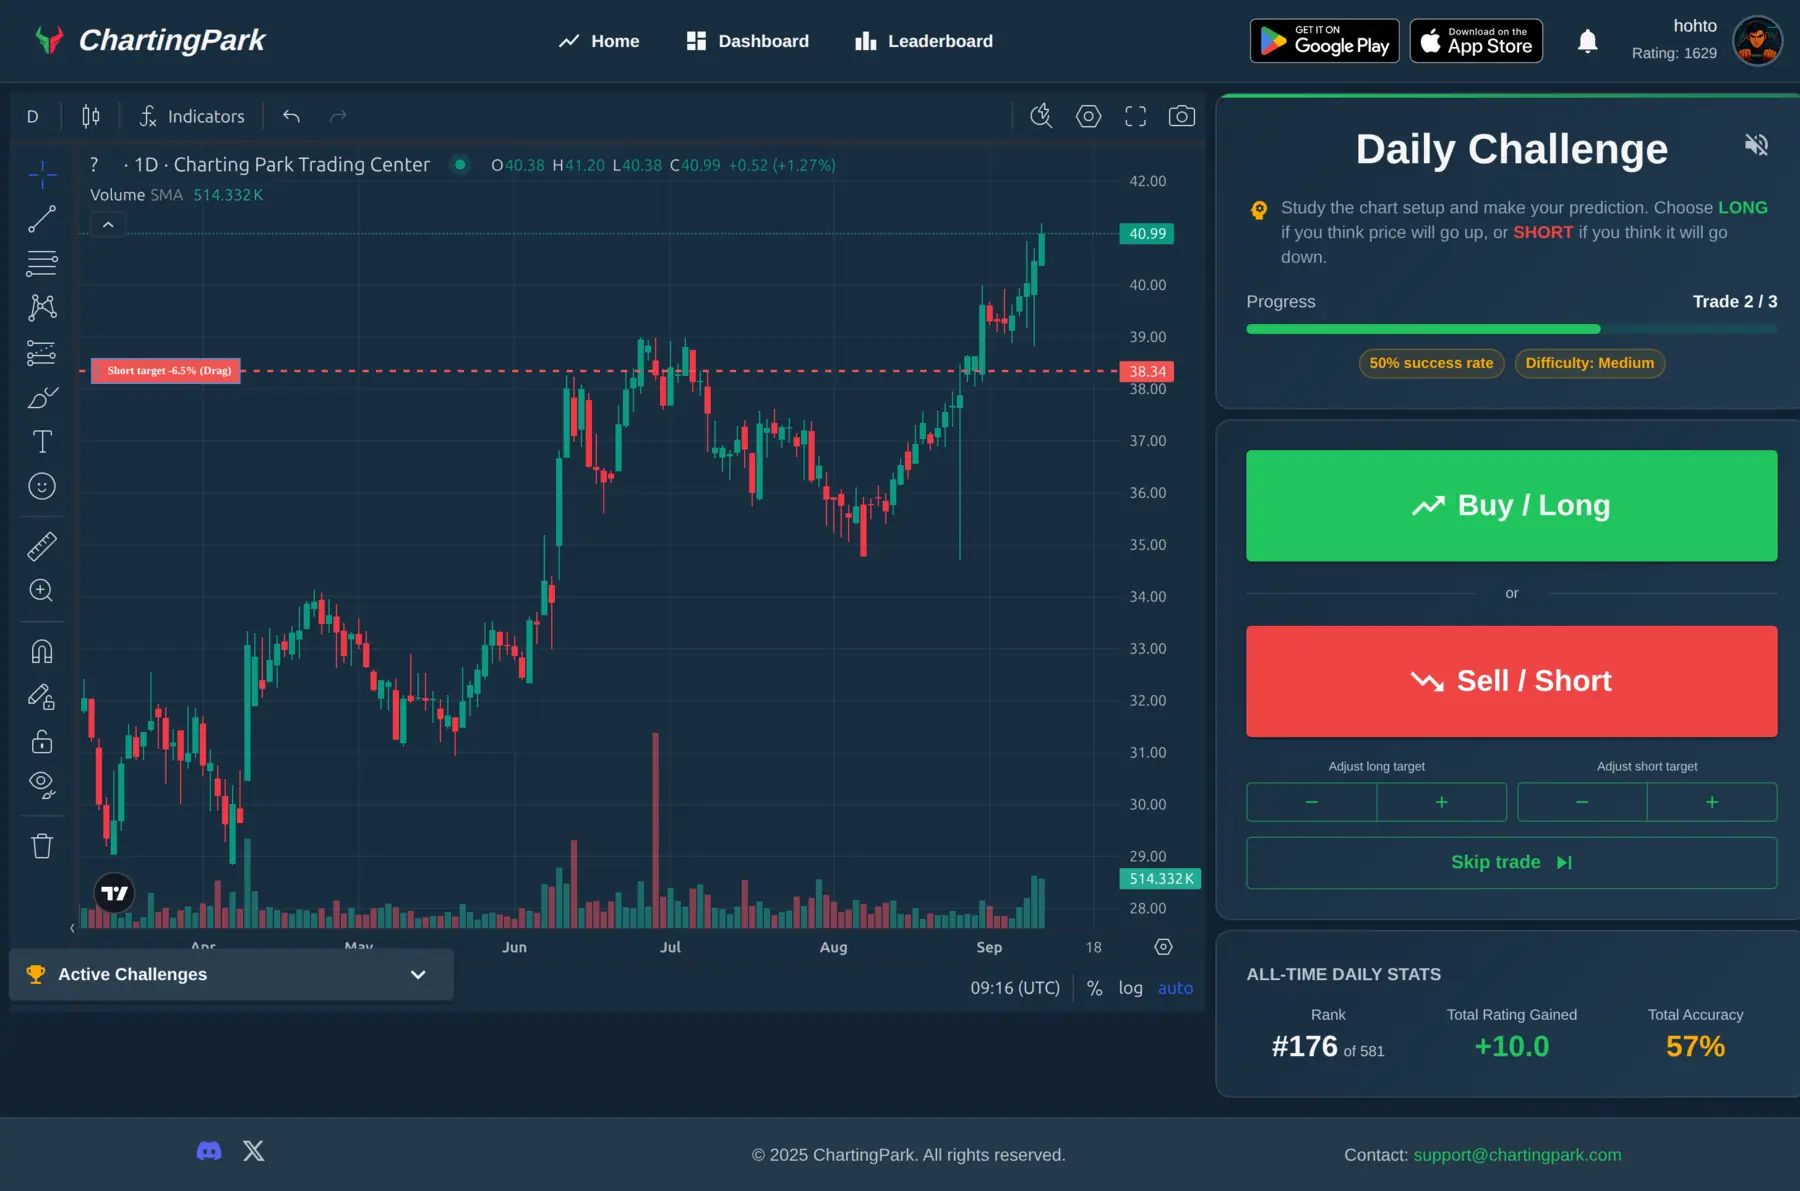Open chart settings hexagon icon
The height and width of the screenshot is (1191, 1800).
tap(1088, 116)
